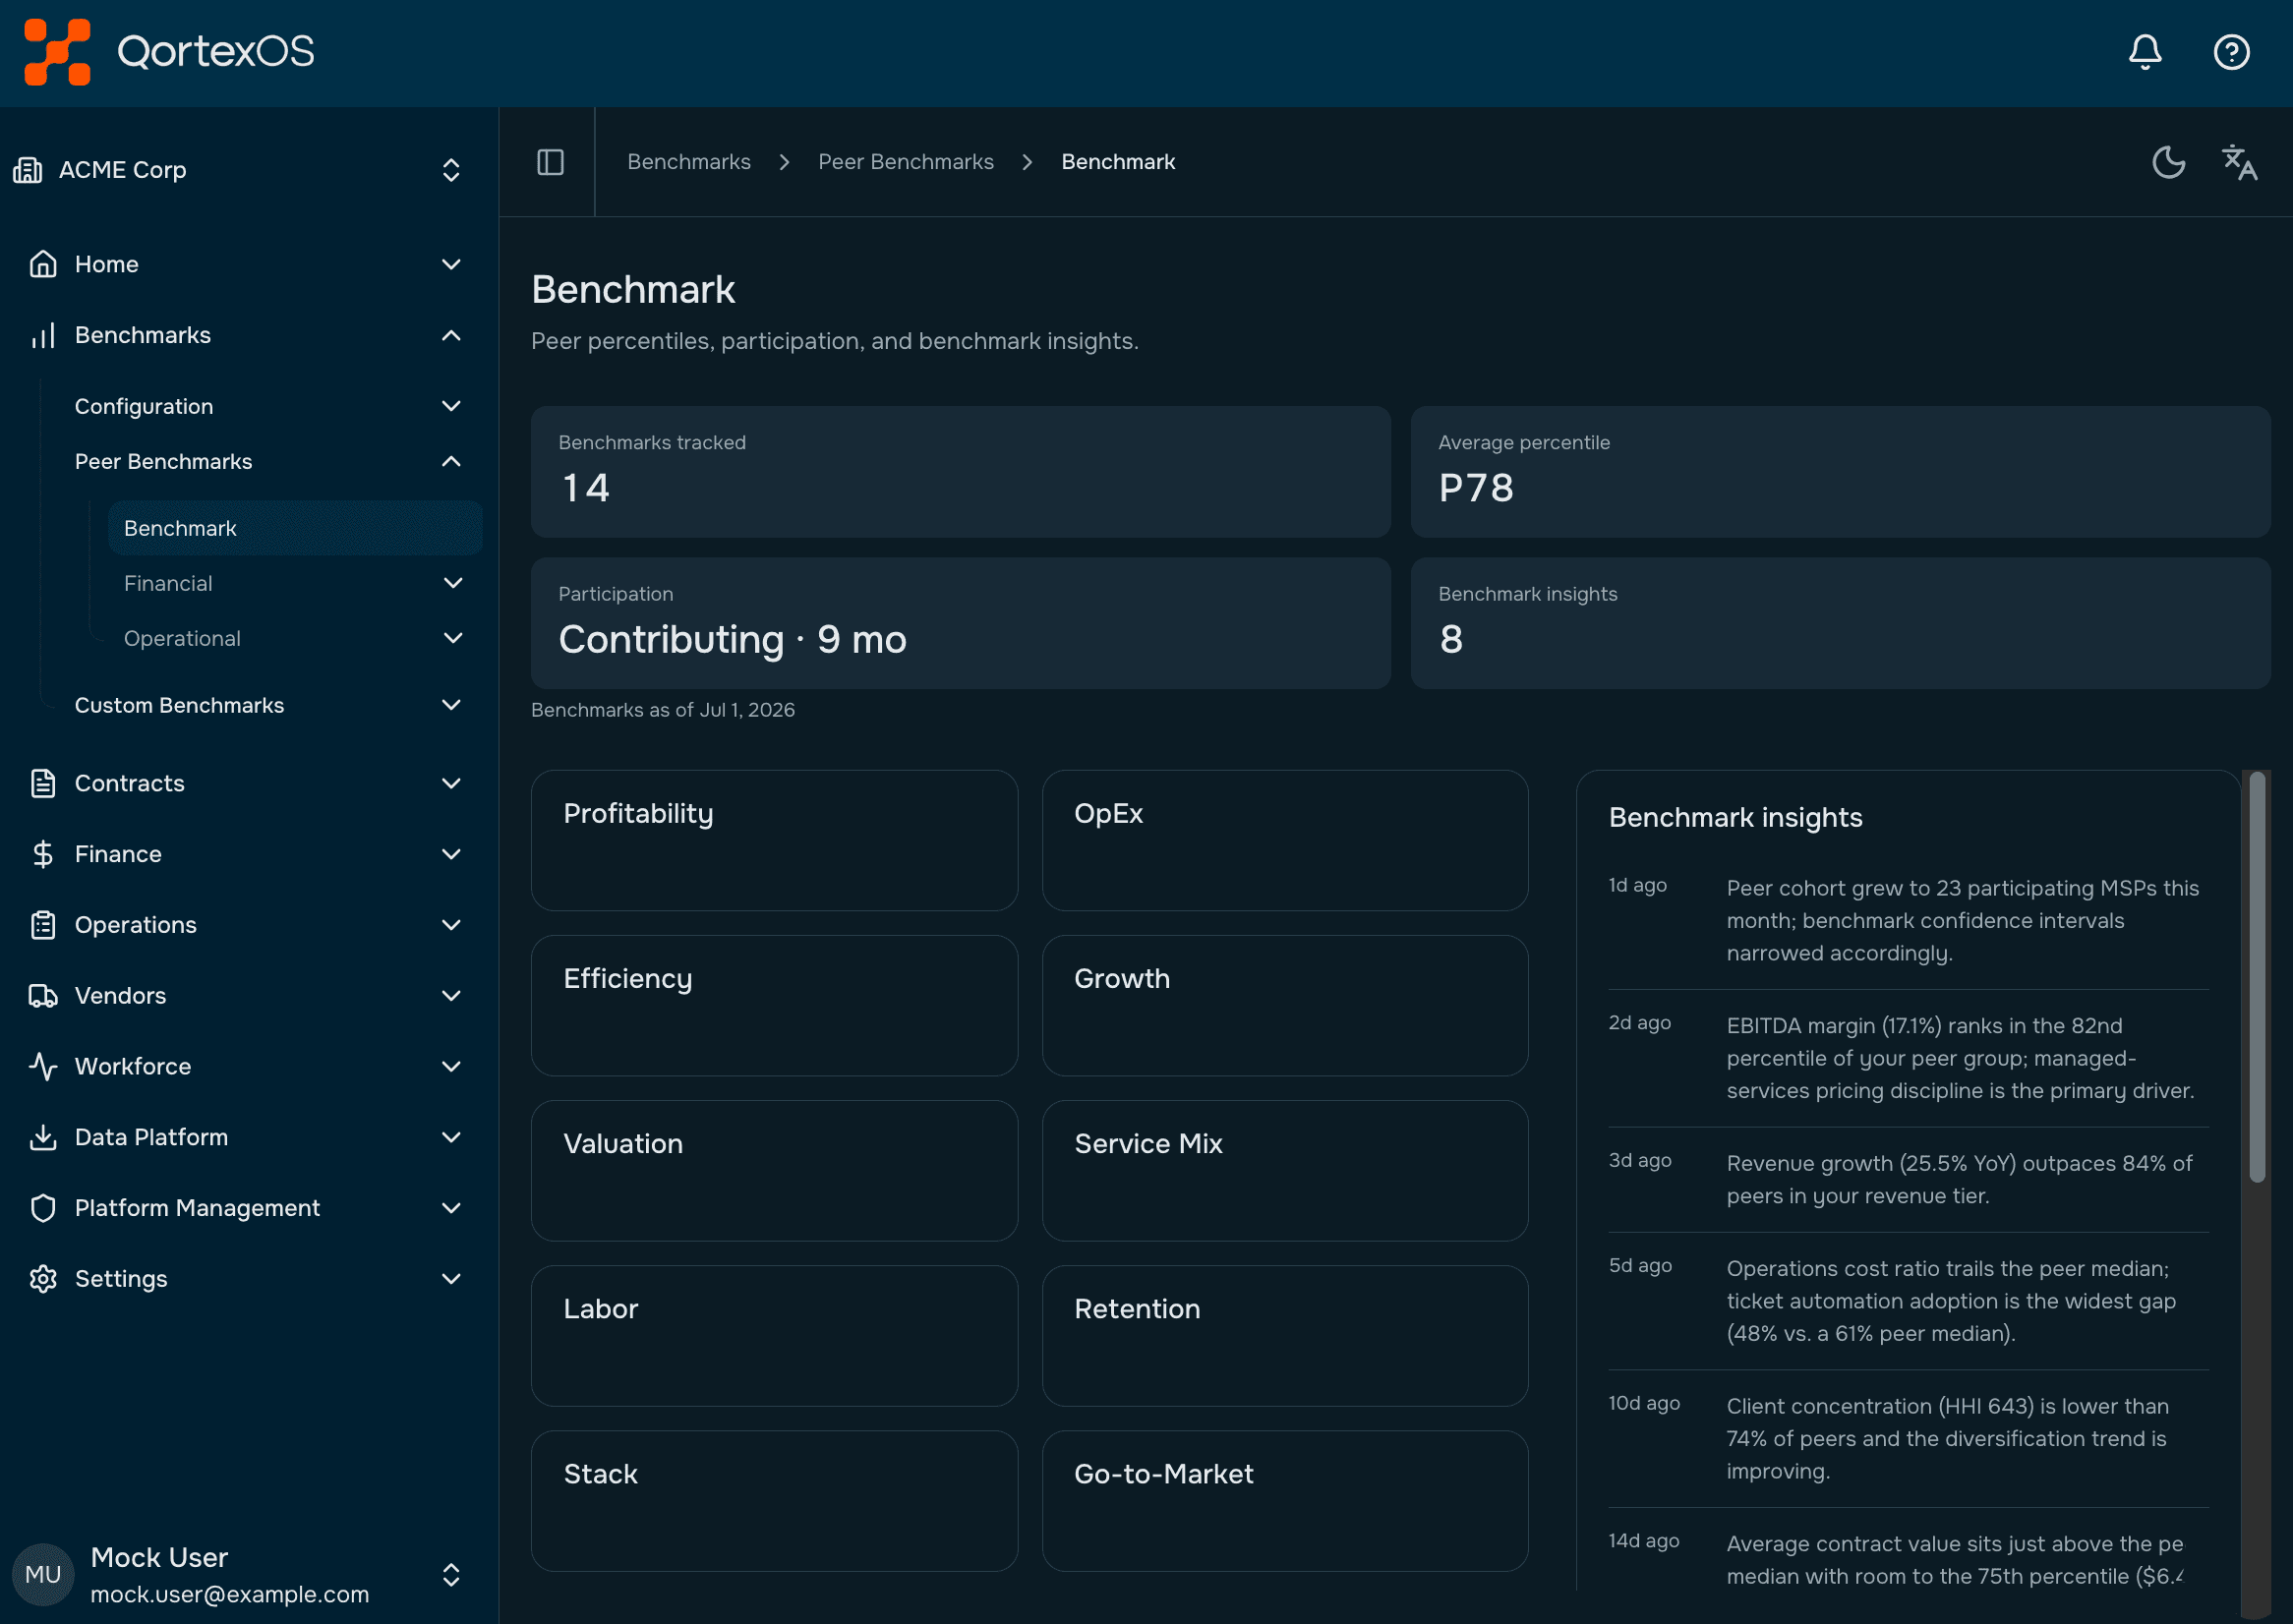Expand the Operational submenu chevron
The image size is (2293, 1624).
pyautogui.click(x=453, y=638)
